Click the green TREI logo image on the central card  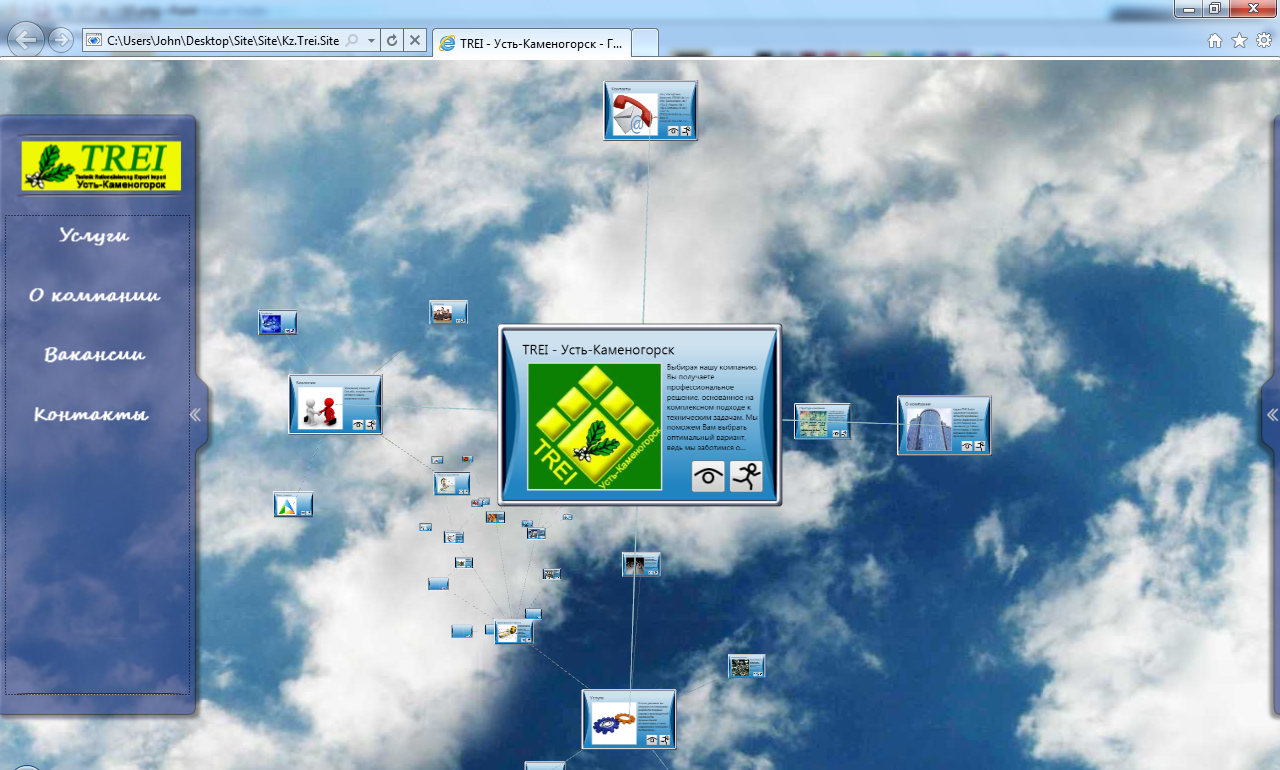pos(595,427)
